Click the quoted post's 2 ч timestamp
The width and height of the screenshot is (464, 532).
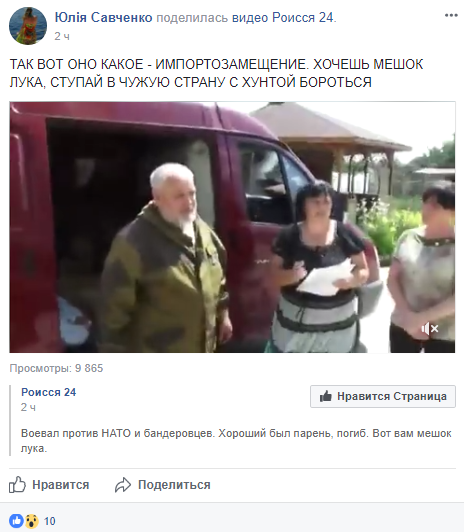point(28,407)
